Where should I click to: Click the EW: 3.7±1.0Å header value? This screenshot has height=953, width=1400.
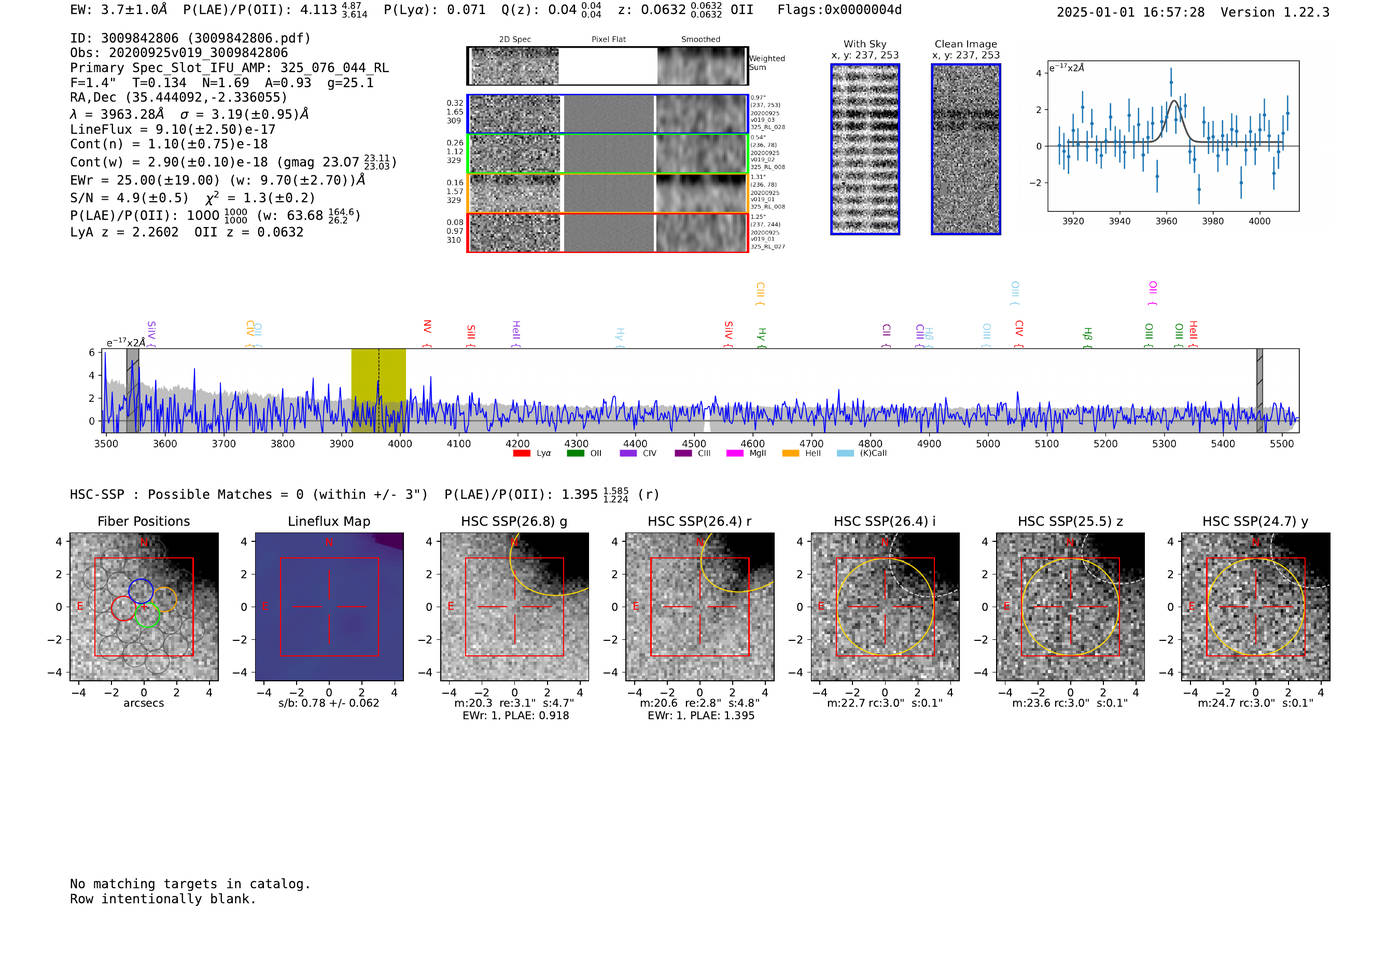(x=118, y=10)
